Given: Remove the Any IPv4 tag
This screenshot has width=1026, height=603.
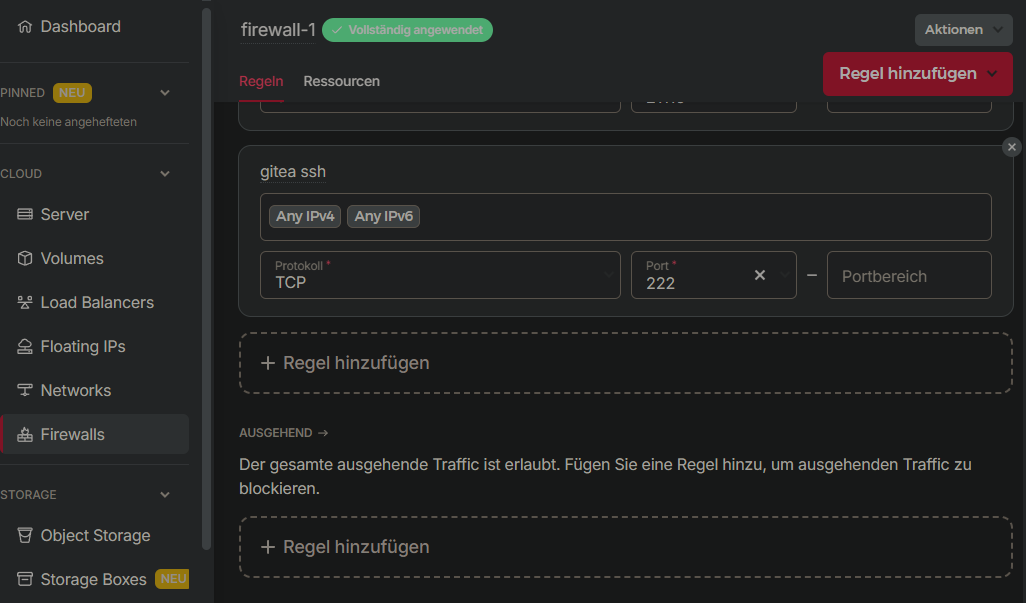Looking at the screenshot, I should click(305, 216).
